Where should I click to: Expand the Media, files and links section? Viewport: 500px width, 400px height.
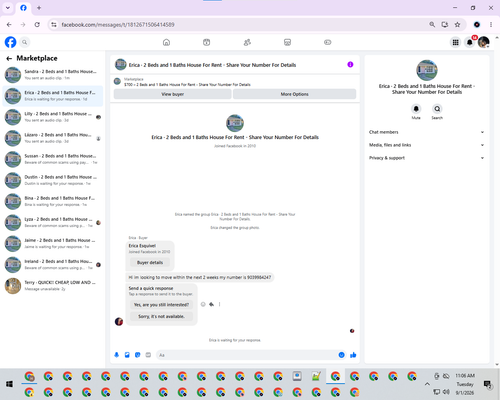(426, 145)
